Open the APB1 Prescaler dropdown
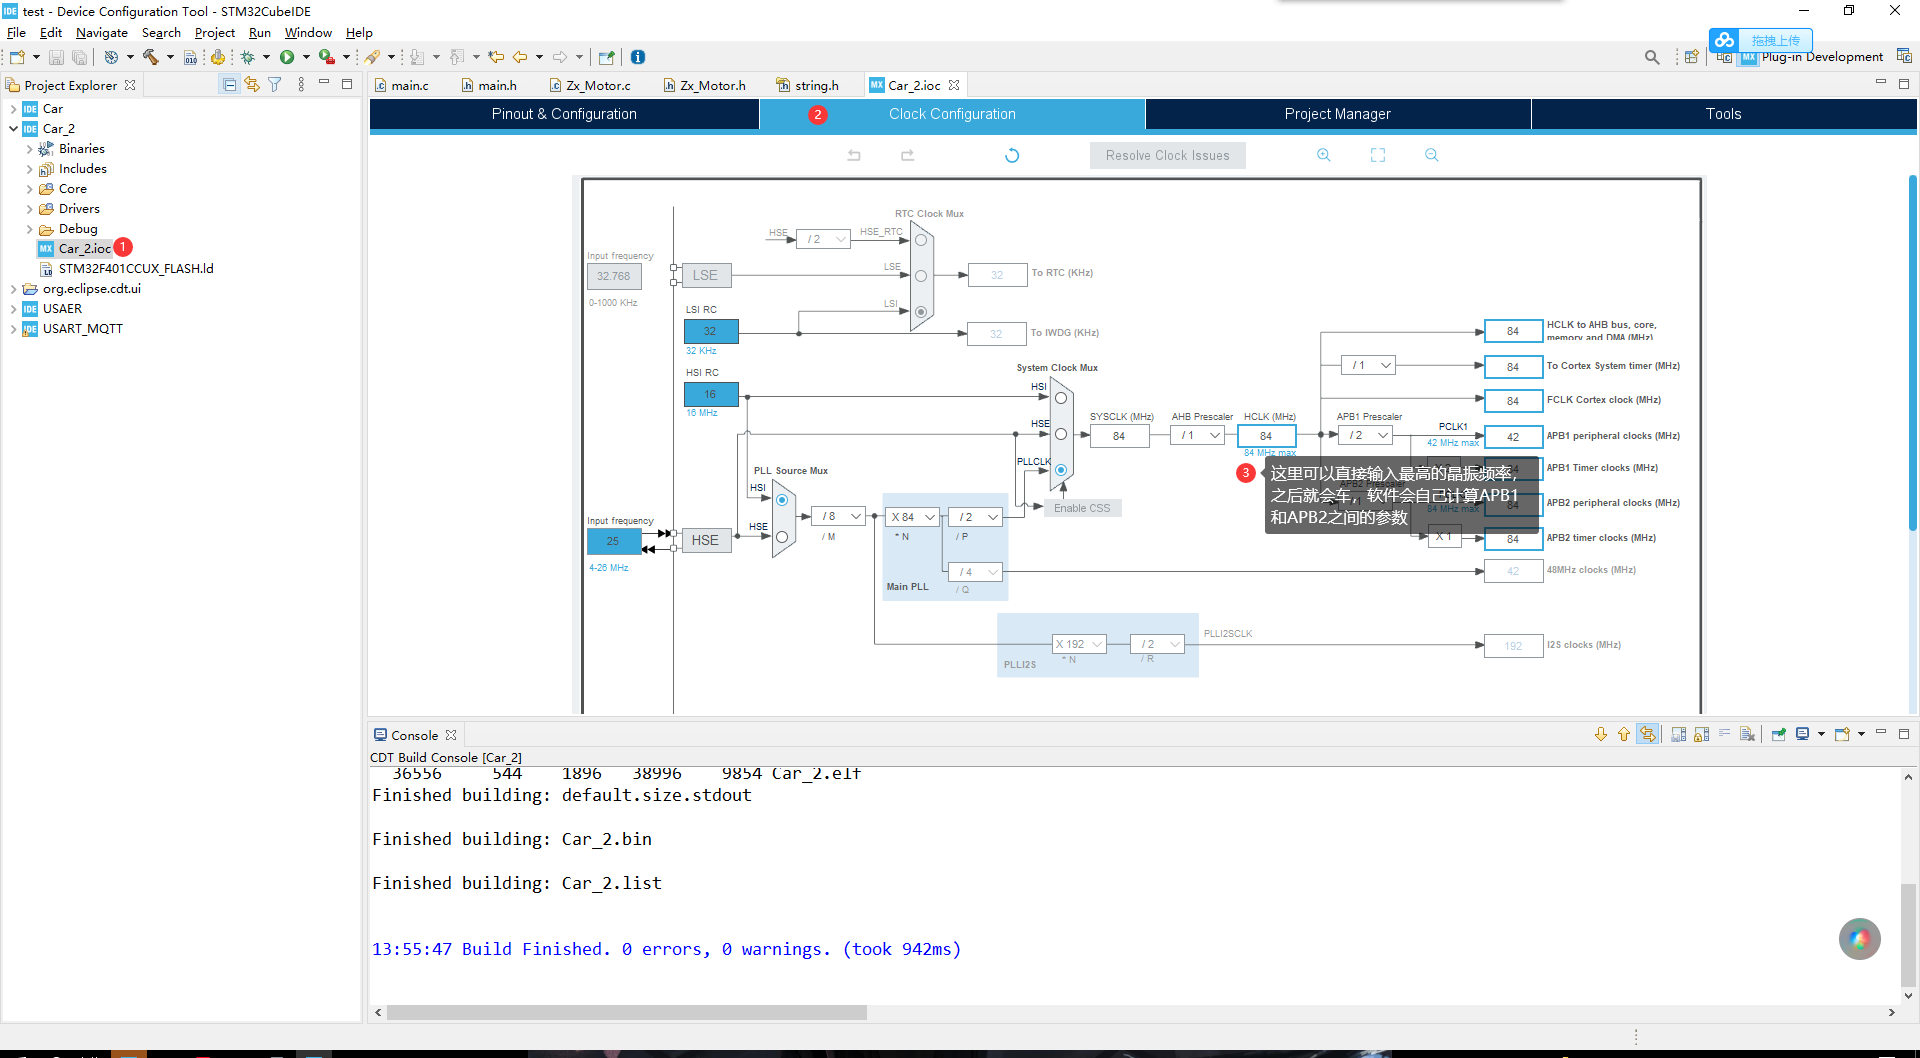1920x1058 pixels. click(x=1365, y=435)
